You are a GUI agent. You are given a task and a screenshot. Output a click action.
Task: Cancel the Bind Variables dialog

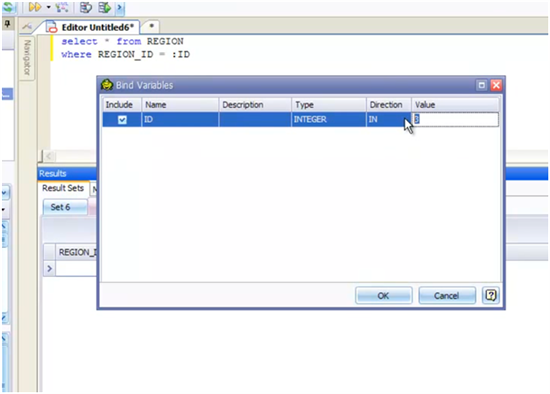click(x=447, y=295)
